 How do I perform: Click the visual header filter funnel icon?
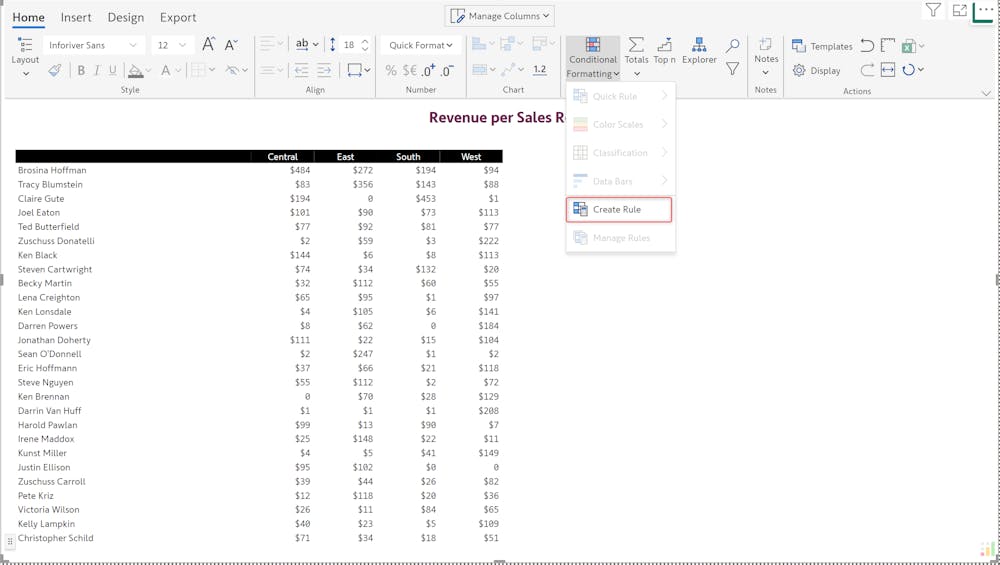(933, 10)
